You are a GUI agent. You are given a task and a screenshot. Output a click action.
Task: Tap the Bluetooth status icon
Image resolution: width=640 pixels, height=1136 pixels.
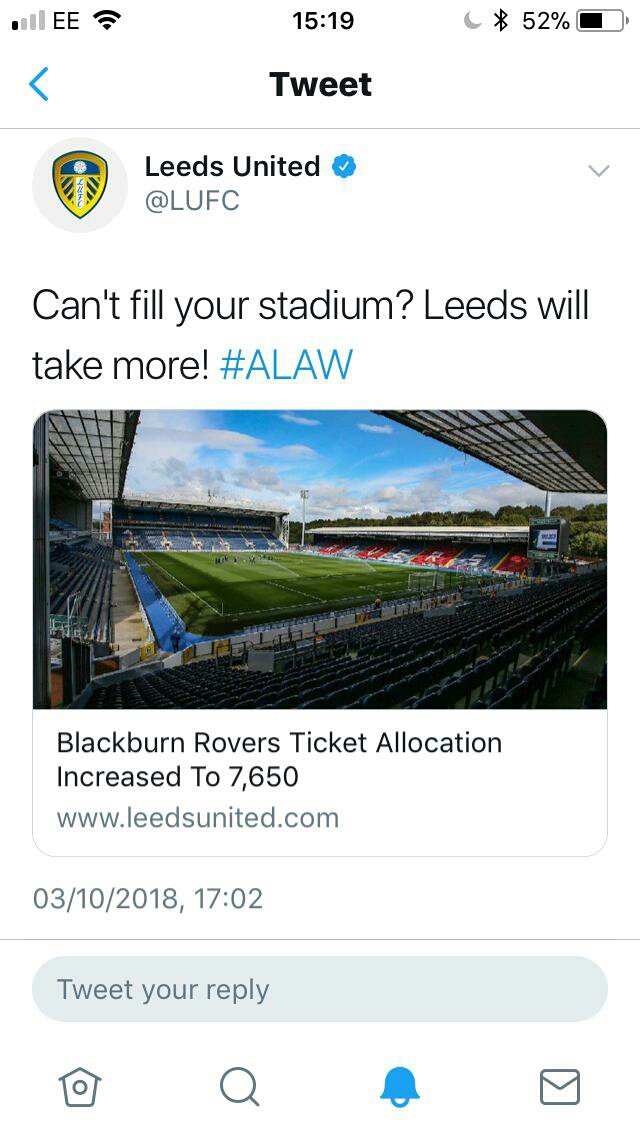[501, 20]
